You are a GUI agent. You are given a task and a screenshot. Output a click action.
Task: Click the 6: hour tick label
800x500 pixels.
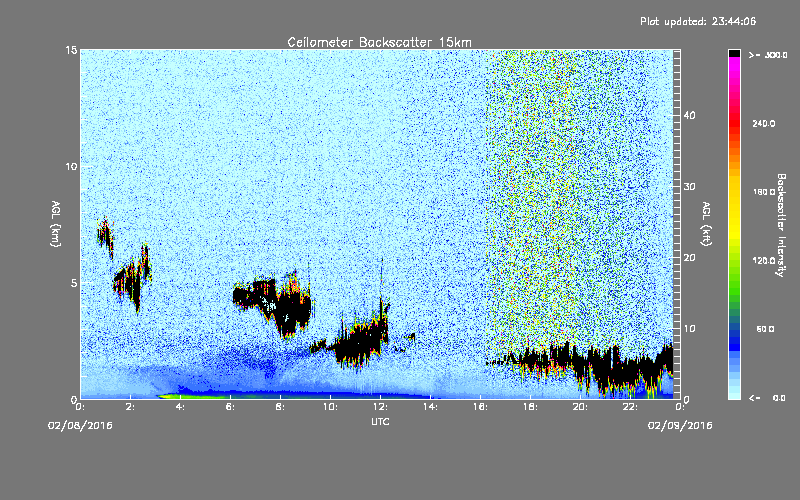click(x=231, y=407)
